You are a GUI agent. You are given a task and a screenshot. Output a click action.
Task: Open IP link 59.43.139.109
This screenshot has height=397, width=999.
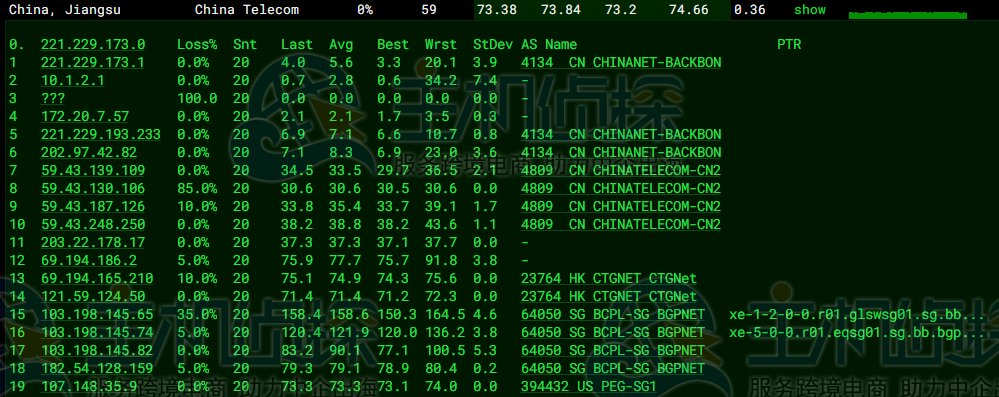click(92, 170)
